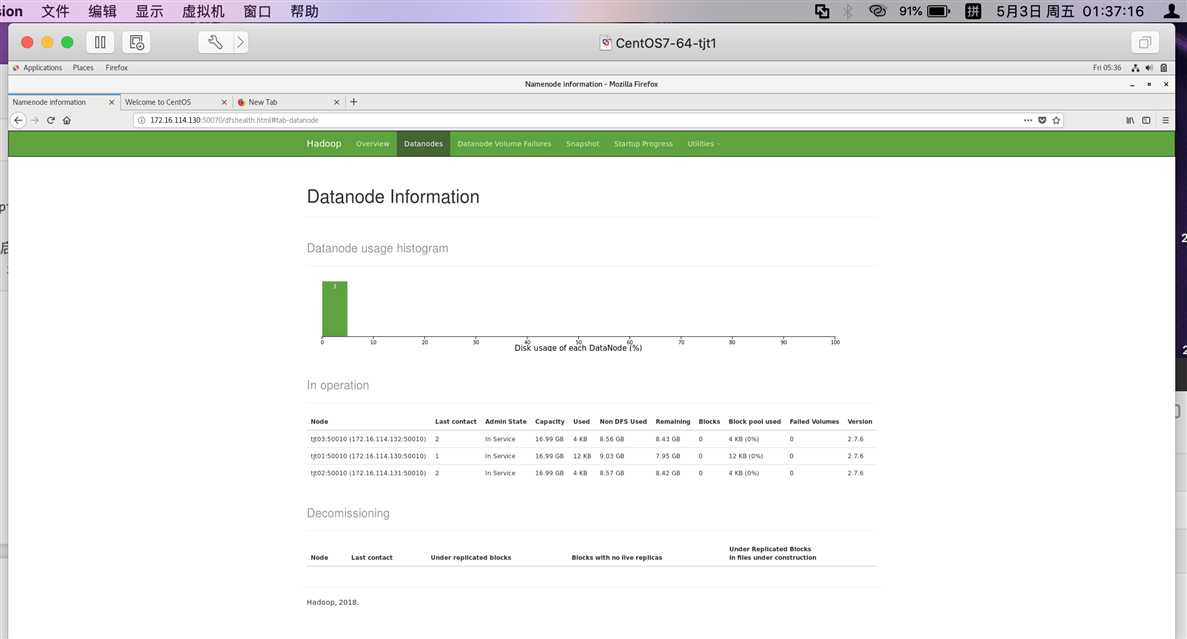
Task: Open Firefox hamburger menu
Action: (x=1166, y=120)
